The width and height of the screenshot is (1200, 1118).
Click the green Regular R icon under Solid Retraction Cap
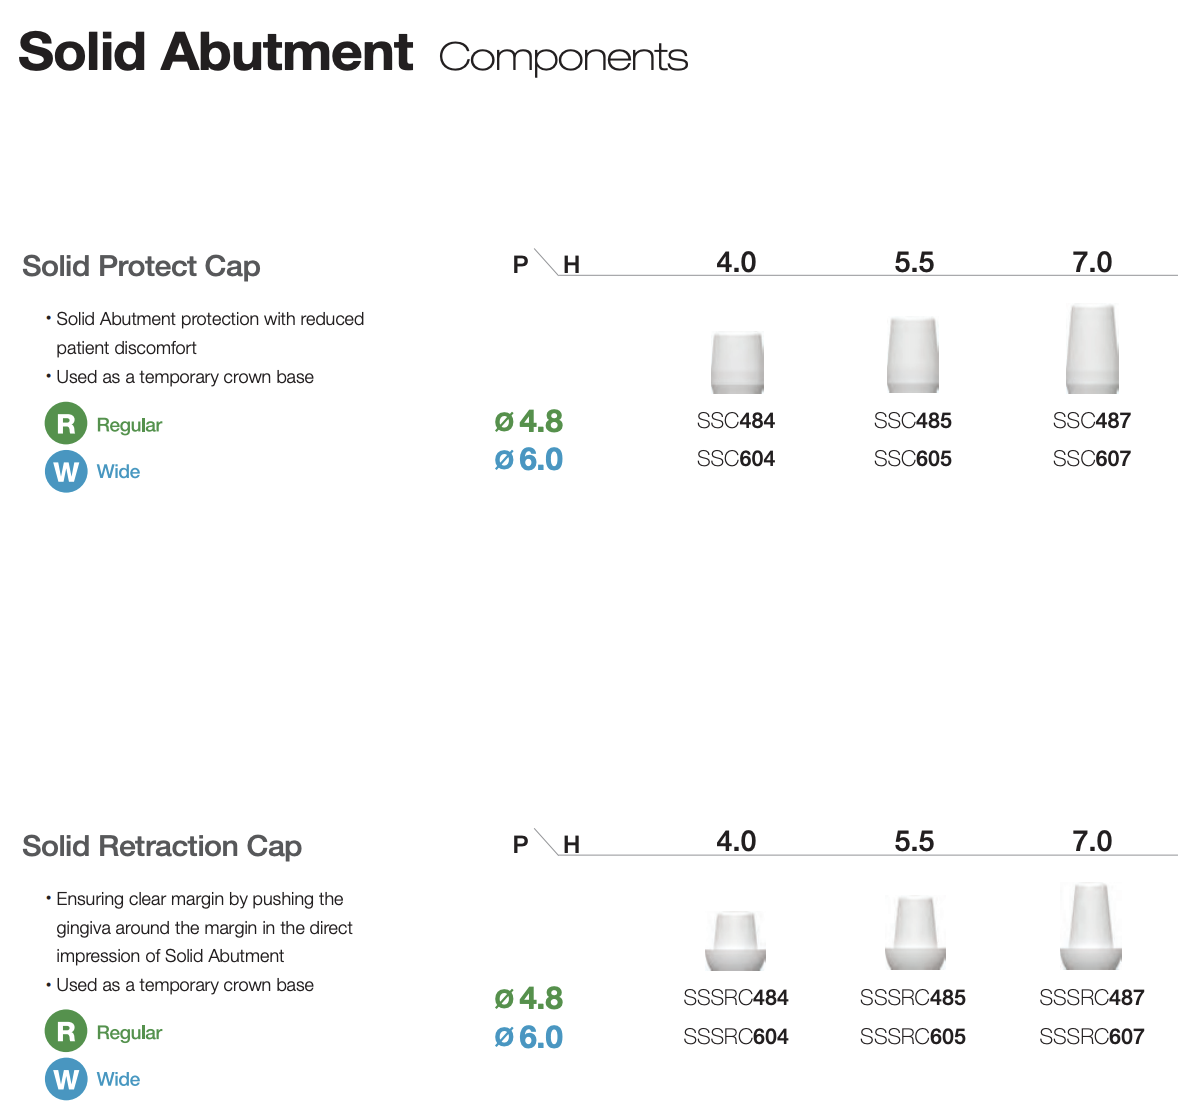pos(66,1032)
